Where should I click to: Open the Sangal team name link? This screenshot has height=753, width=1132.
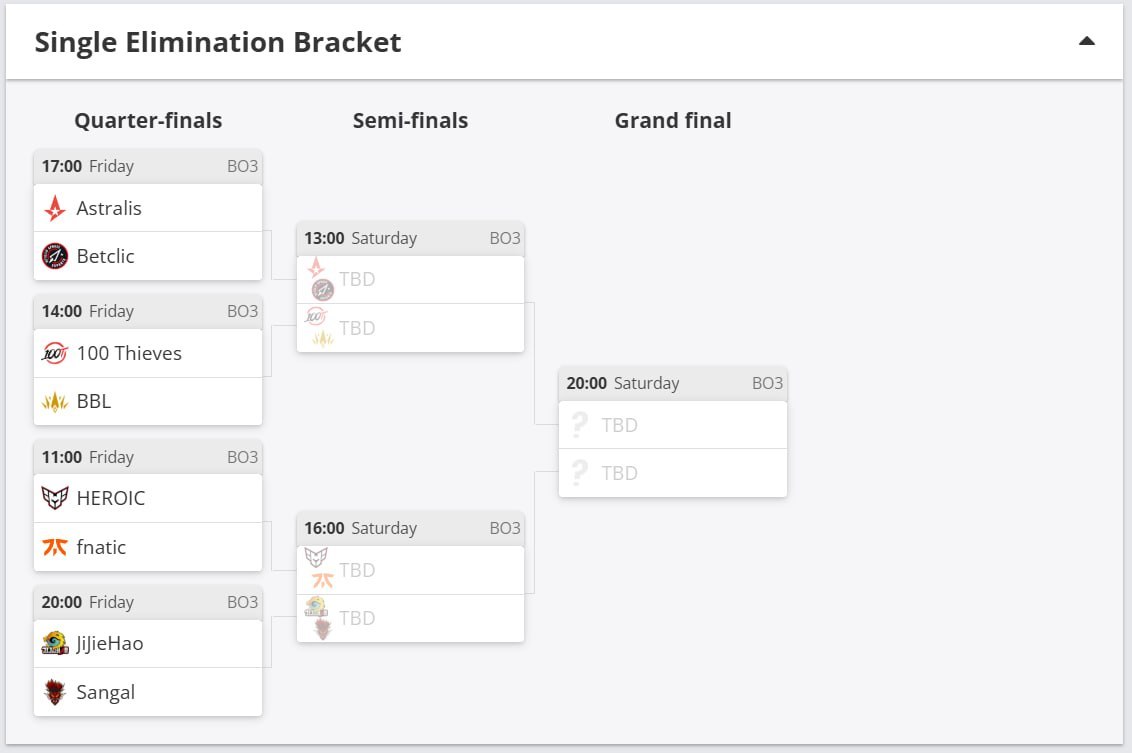coord(105,692)
